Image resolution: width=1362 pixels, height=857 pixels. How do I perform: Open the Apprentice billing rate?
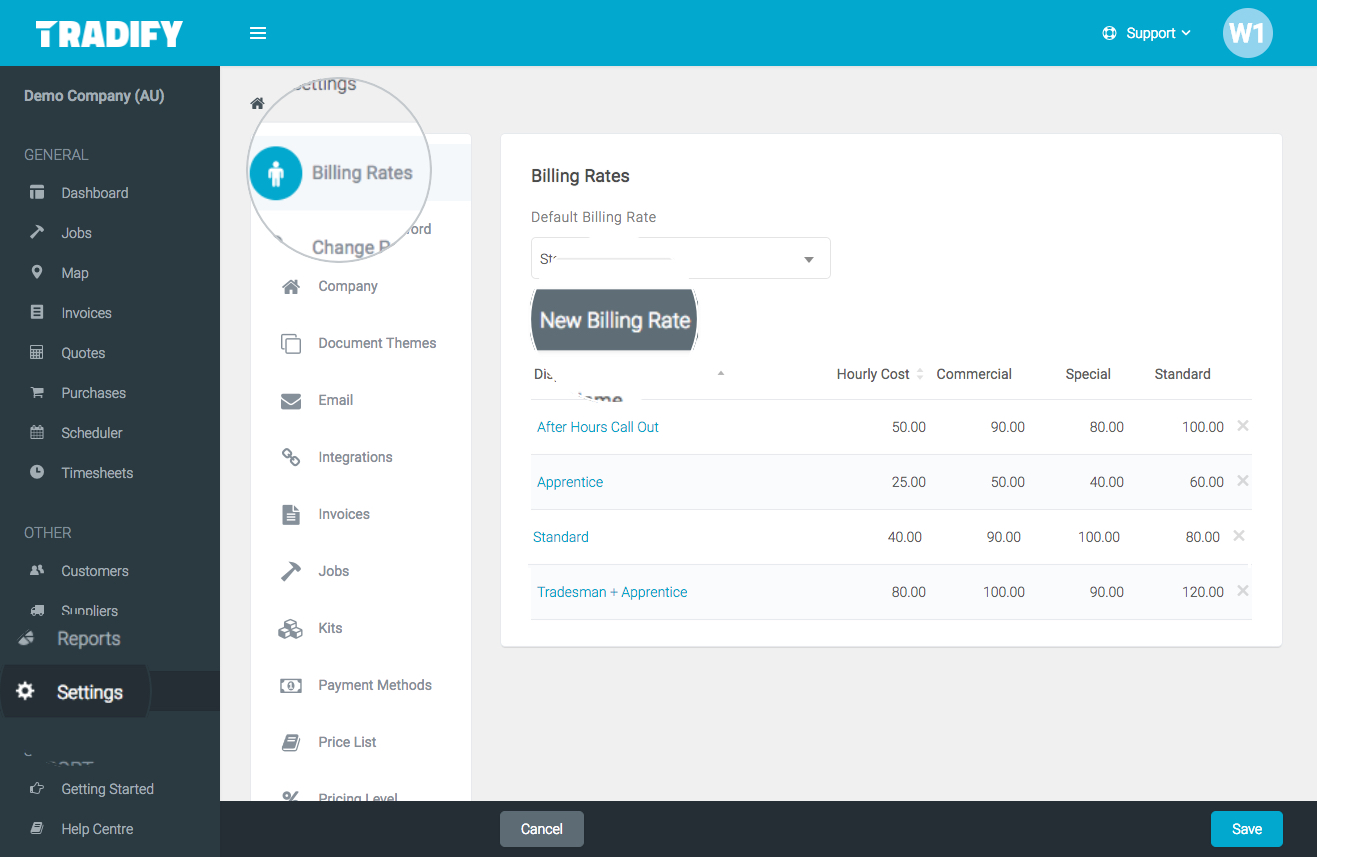(x=570, y=481)
